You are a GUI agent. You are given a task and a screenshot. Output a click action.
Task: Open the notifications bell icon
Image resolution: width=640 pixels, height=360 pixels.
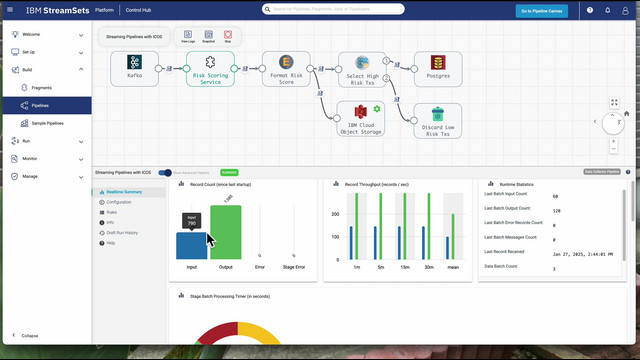(607, 10)
